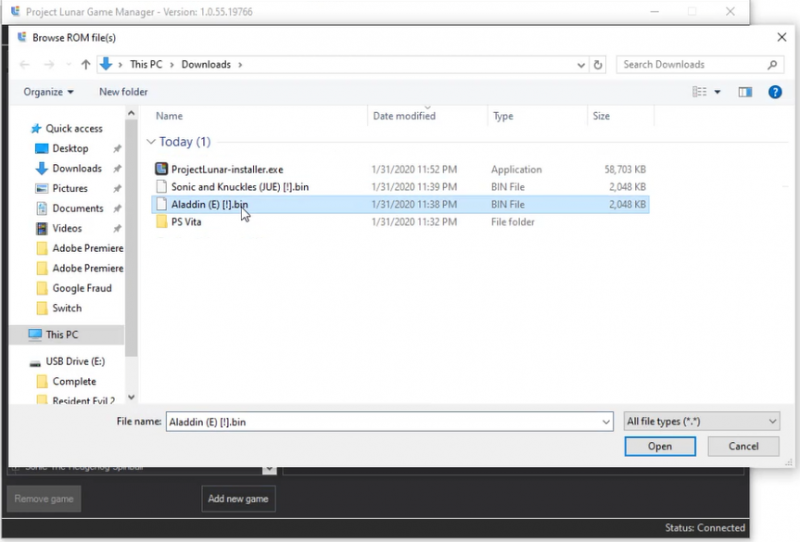Click the sidebar scroll up arrow
The height and width of the screenshot is (542, 800).
point(131,113)
